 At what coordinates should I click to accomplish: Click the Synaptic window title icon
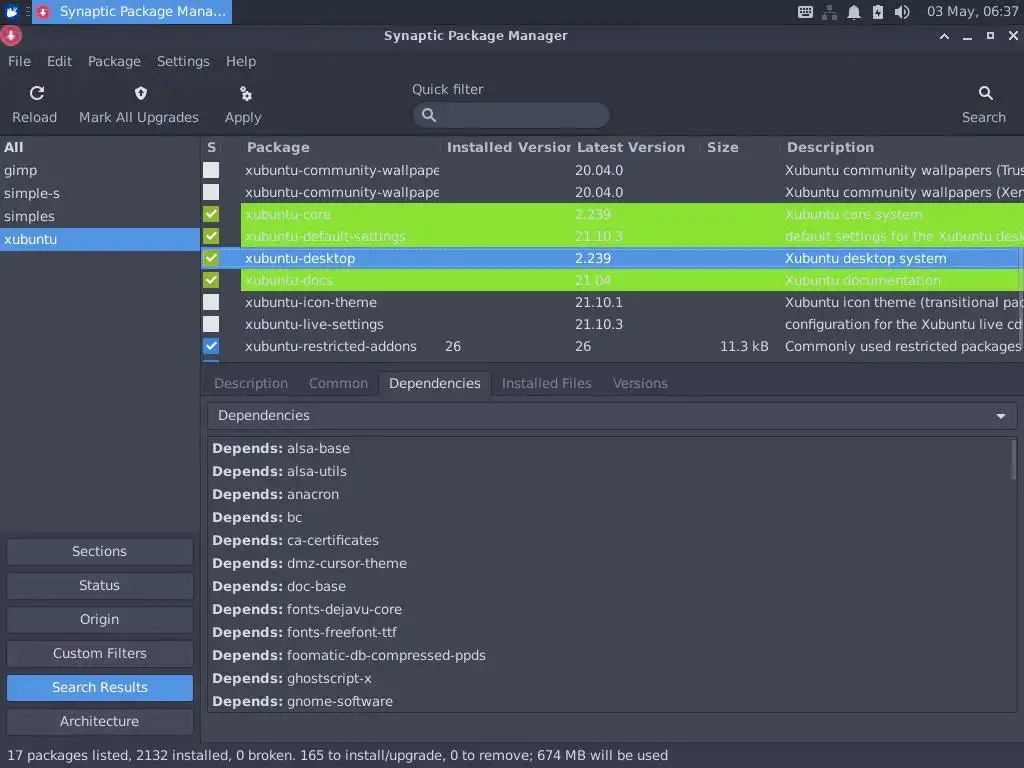click(x=11, y=35)
